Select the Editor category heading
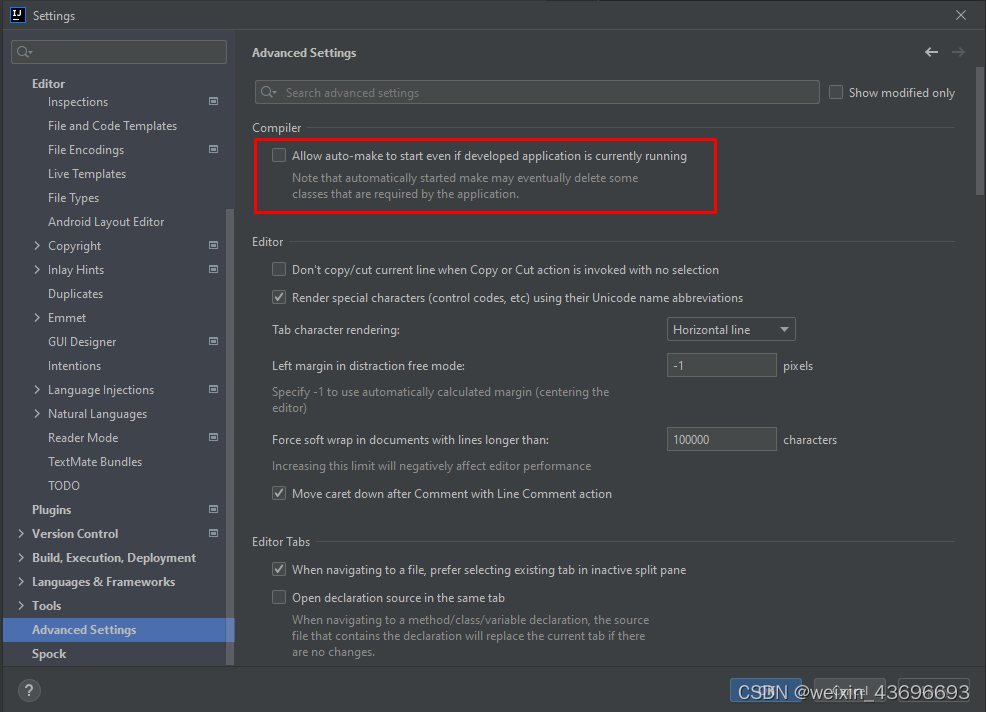The image size is (986, 712). 48,84
